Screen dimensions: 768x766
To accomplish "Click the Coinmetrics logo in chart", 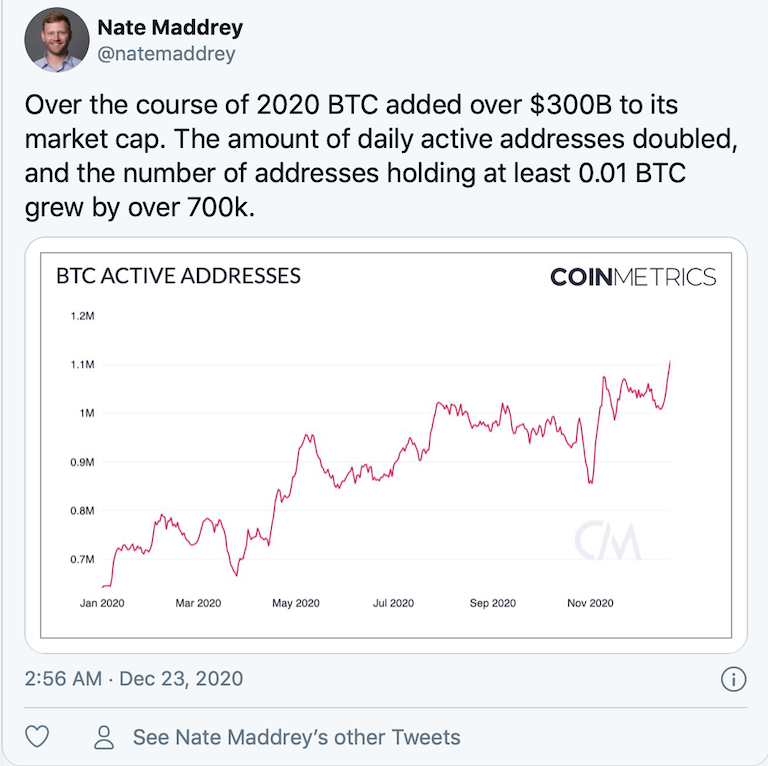I will tap(633, 277).
